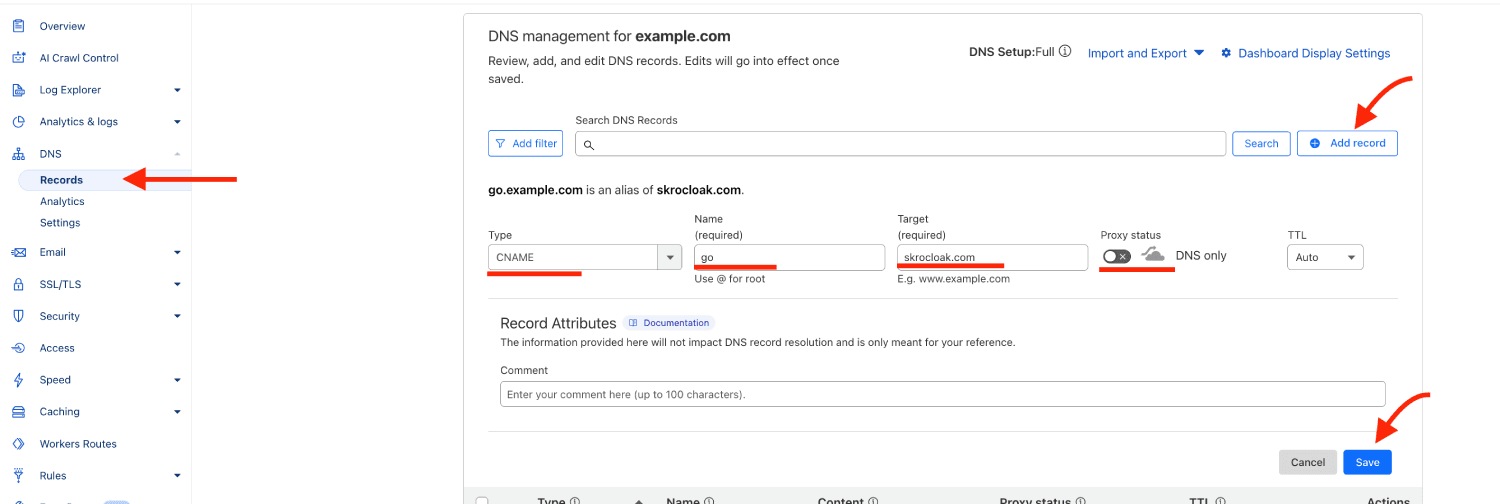Click the magnifier icon in the search box
Screen dimensions: 1500x504
[589, 145]
